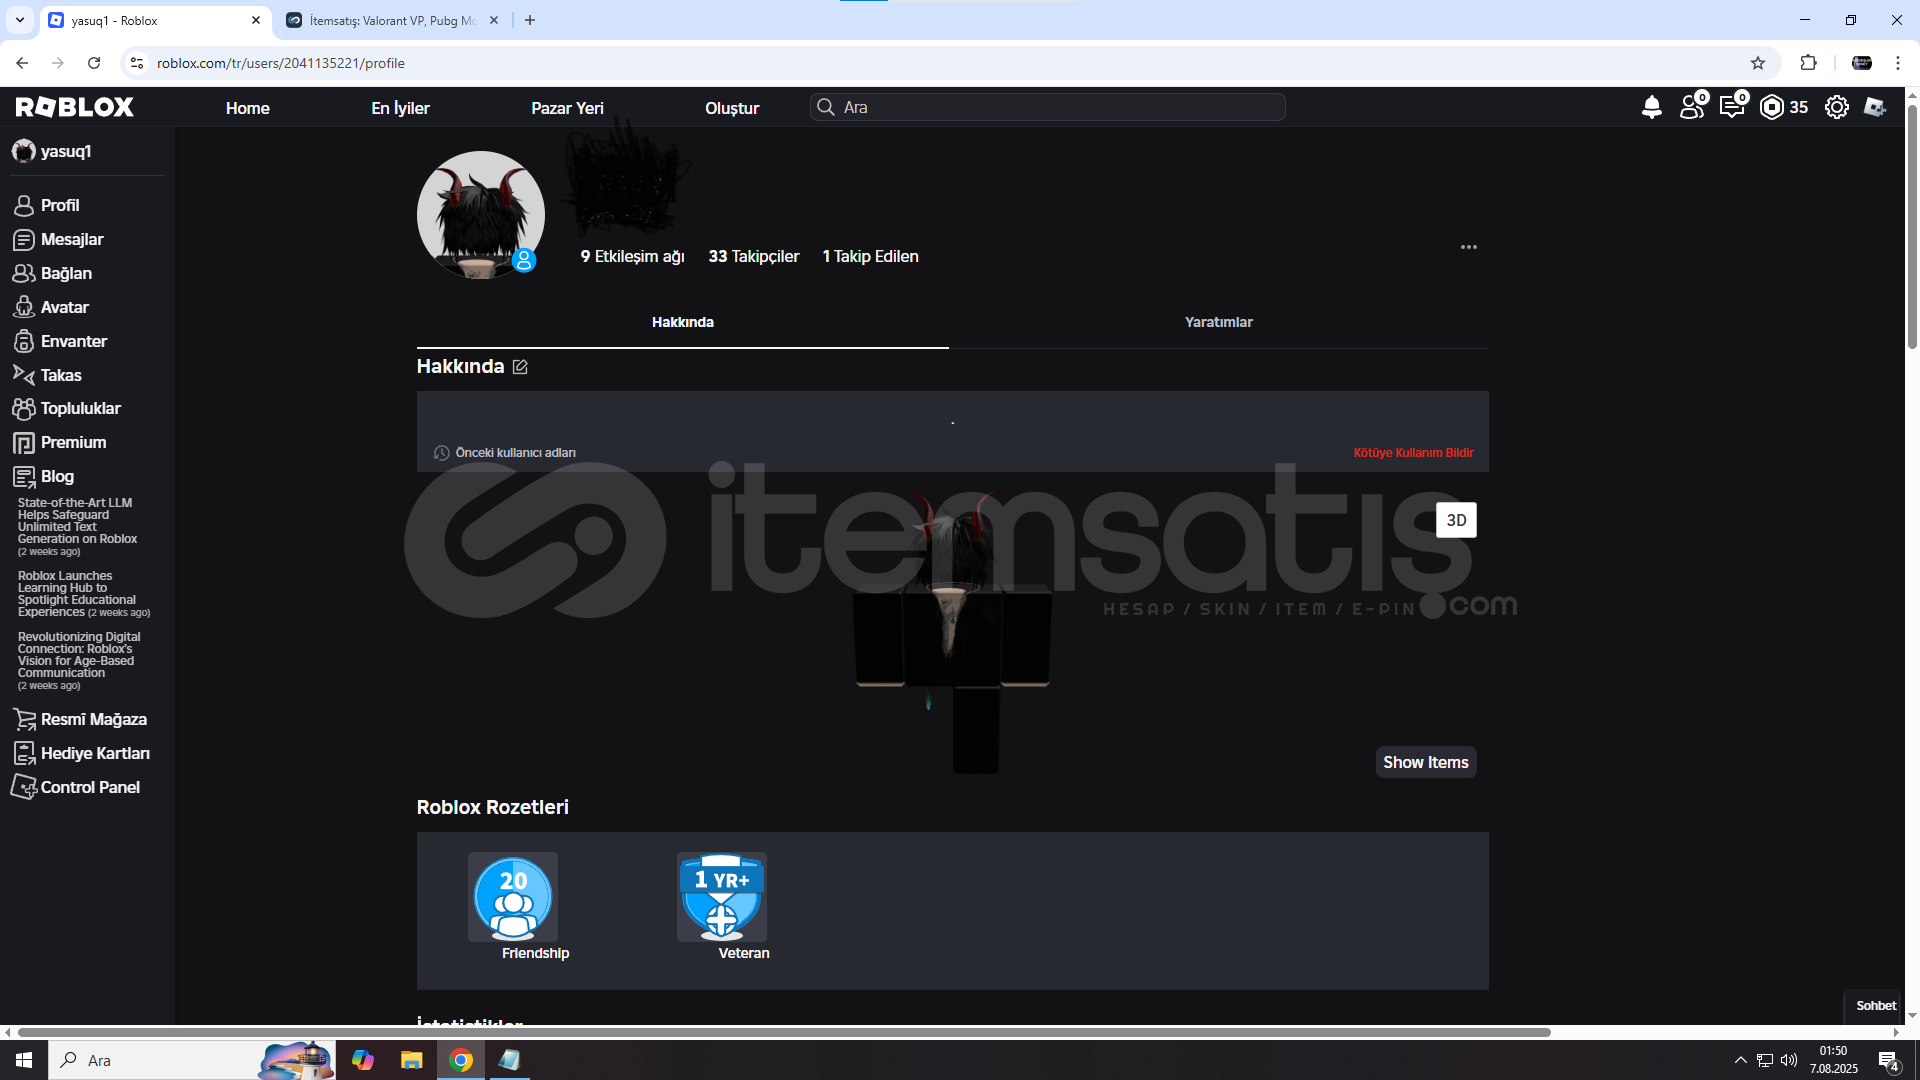Click the Roblox logo

coord(75,107)
